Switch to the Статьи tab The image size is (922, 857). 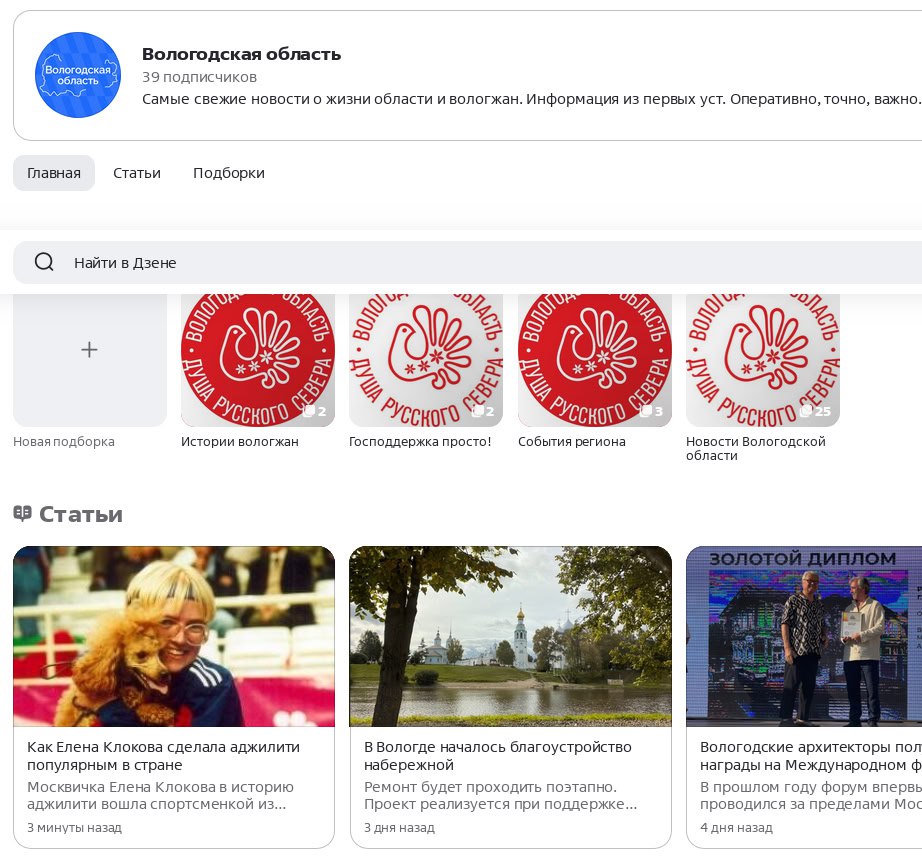136,173
